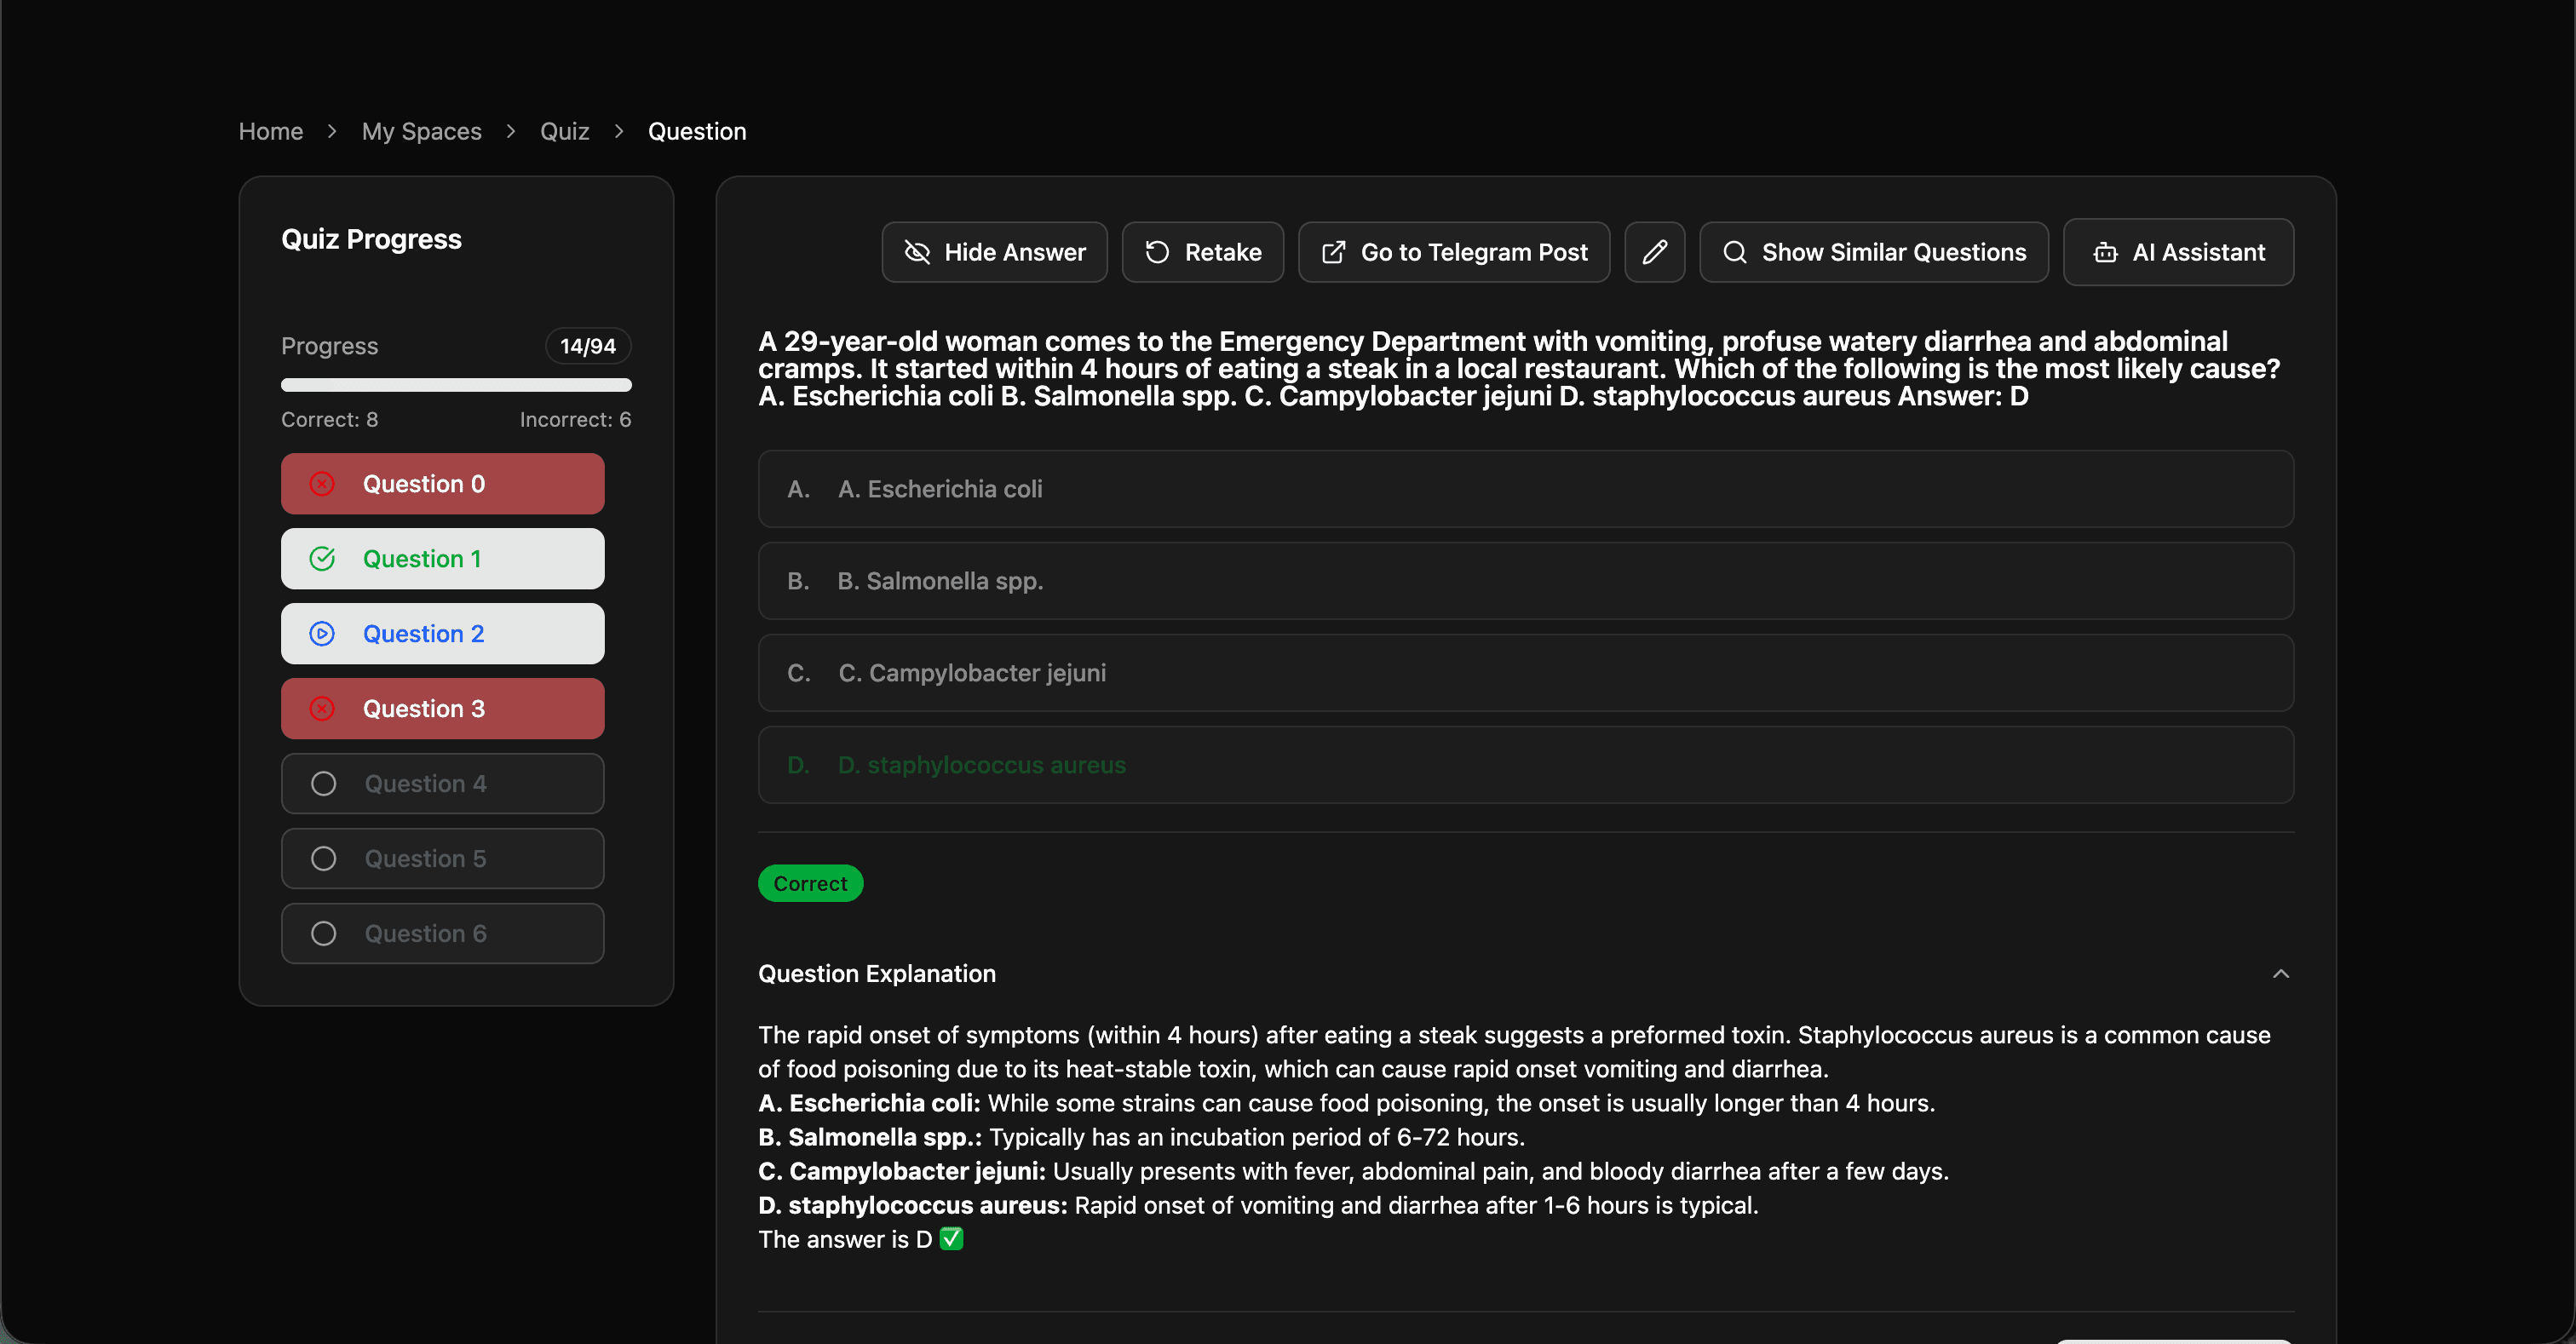This screenshot has width=2576, height=1344.
Task: Click the green checkmark after answer D
Action: click(x=951, y=1239)
